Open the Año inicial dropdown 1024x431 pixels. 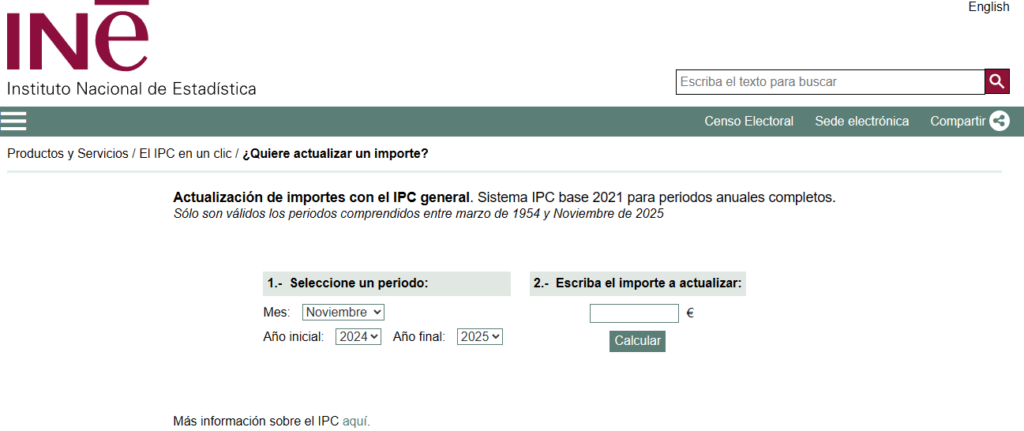[x=359, y=337]
